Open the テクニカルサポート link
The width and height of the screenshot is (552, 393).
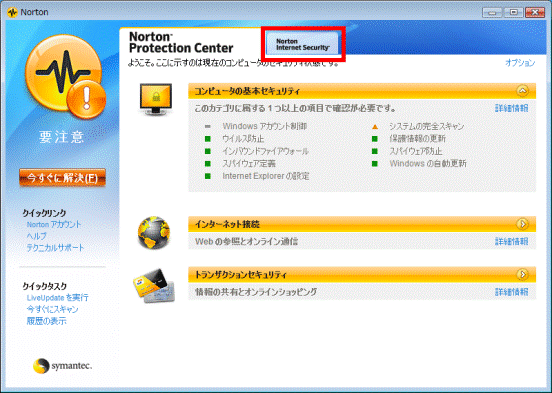(55, 248)
